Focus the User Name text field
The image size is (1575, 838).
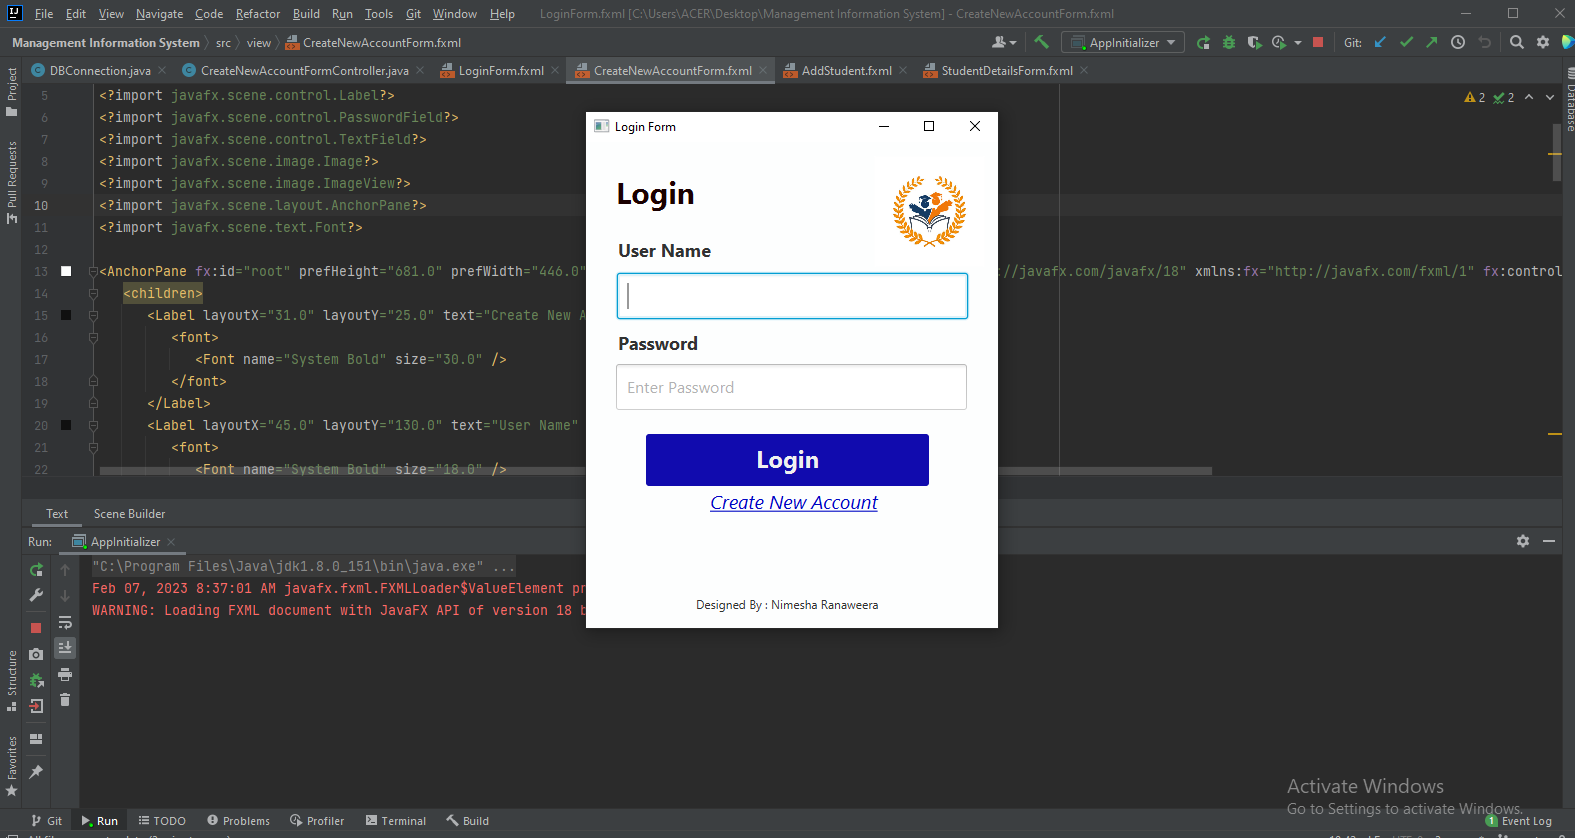792,296
